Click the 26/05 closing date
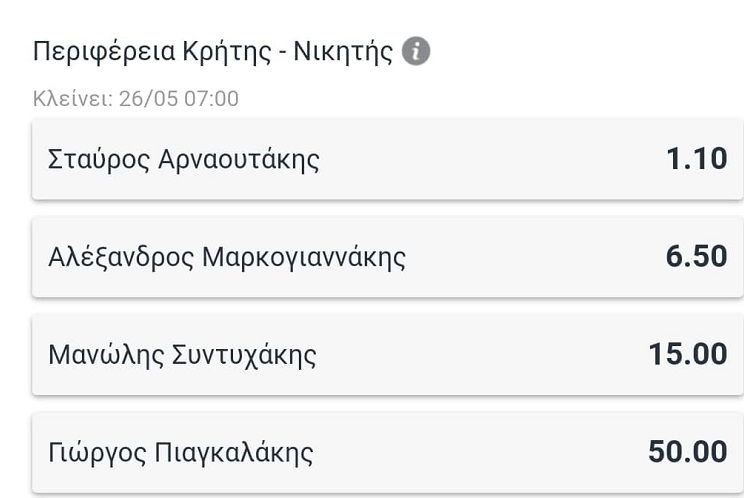 149,99
